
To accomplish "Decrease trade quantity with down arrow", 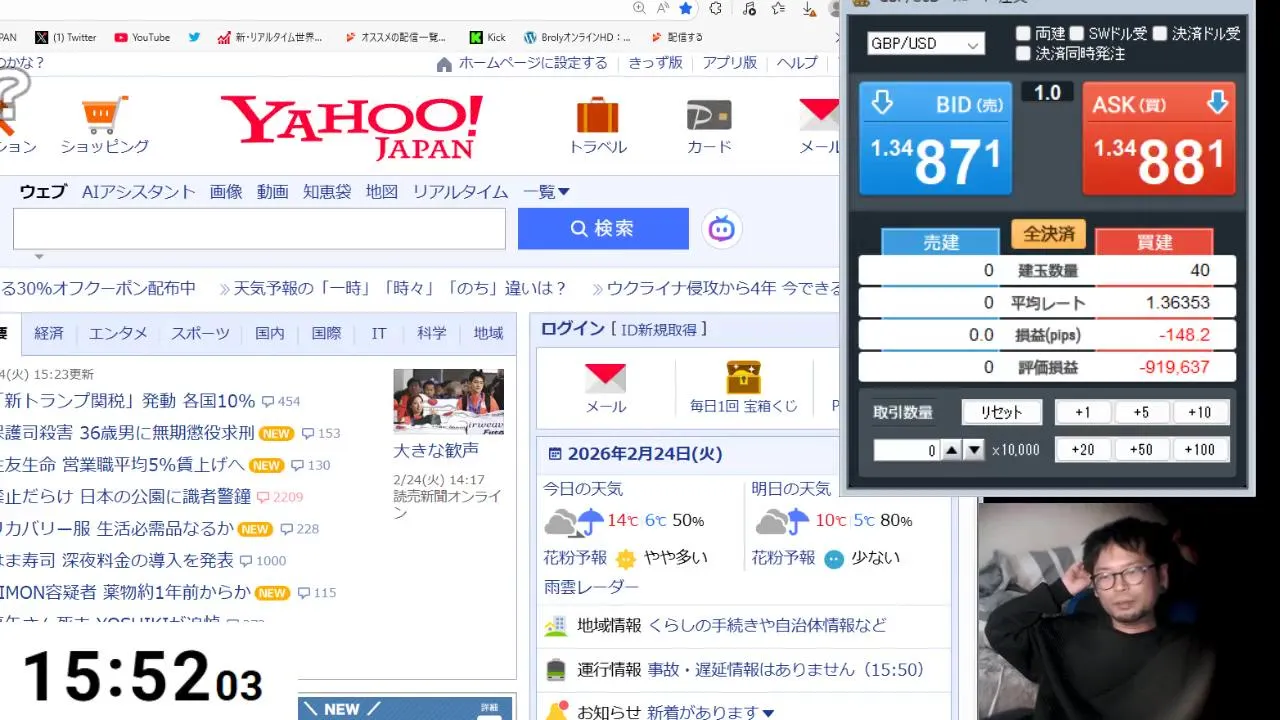I will pyautogui.click(x=974, y=450).
